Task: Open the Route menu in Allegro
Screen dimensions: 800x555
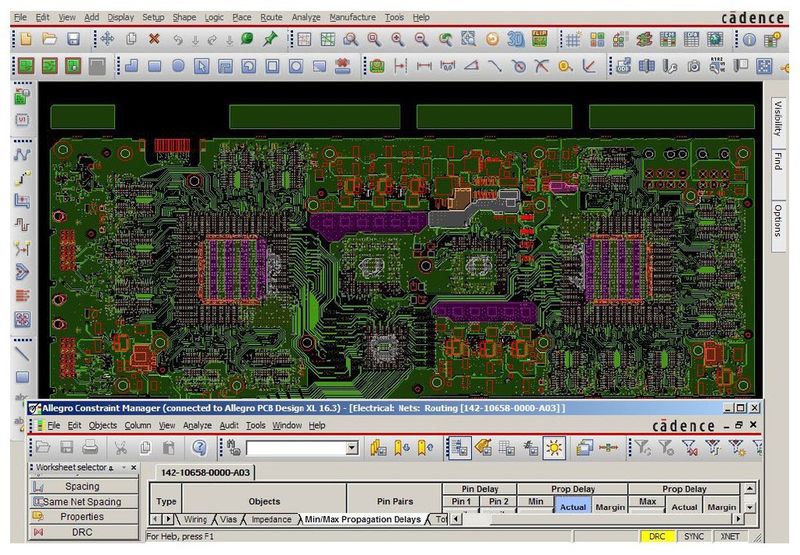Action: (x=271, y=17)
